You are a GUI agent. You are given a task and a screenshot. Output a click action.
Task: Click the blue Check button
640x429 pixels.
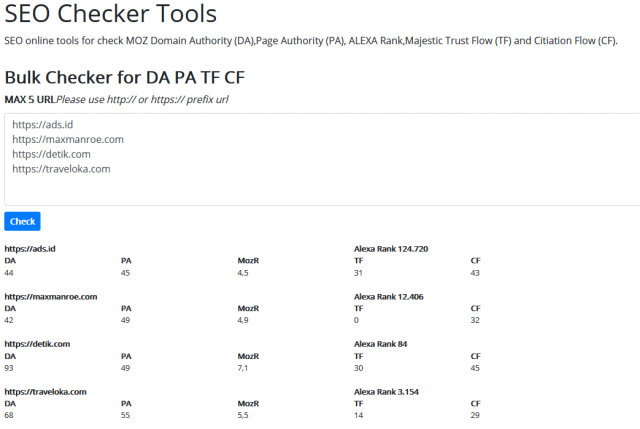click(x=22, y=221)
